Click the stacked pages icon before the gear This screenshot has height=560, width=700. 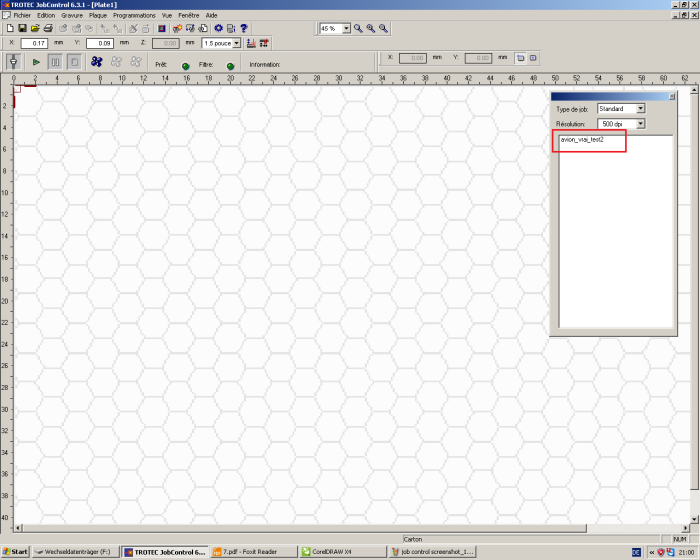point(203,28)
